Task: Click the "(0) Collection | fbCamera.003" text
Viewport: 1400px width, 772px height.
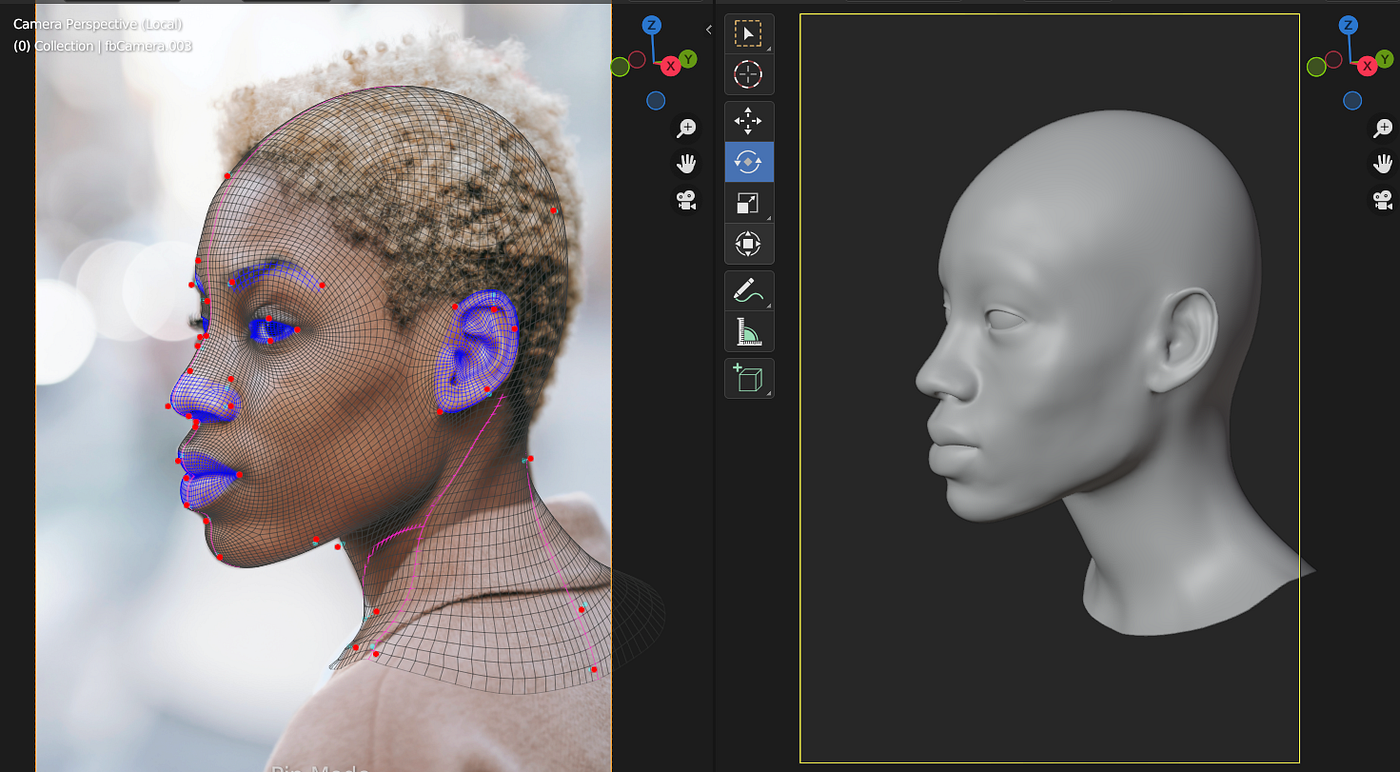Action: (x=102, y=46)
